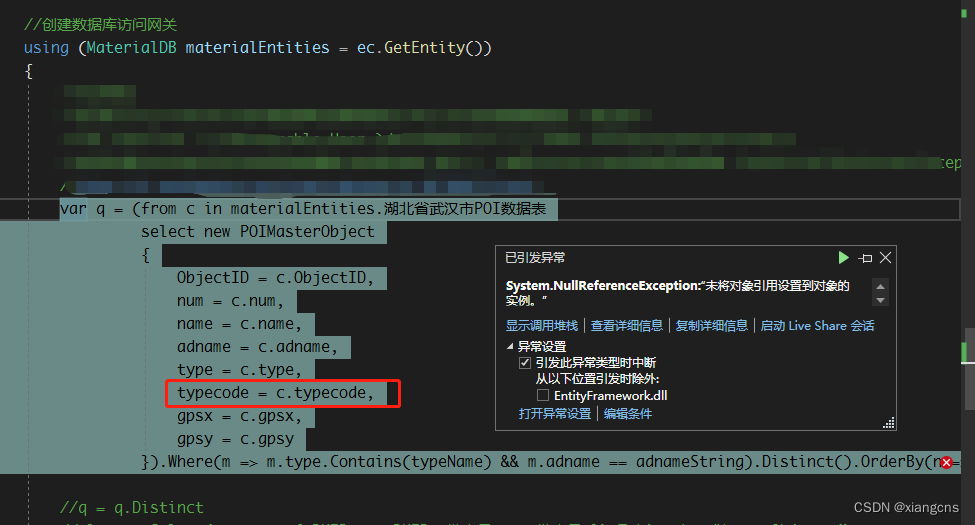Collapse the 异常设置 section
Viewport: 975px width, 525px height.
(x=510, y=346)
